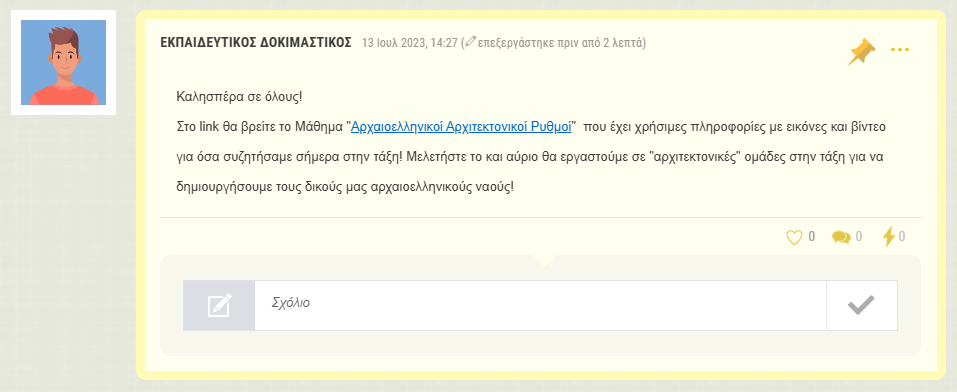Click the count next to the lightning bolt
The image size is (957, 392).
tap(901, 237)
